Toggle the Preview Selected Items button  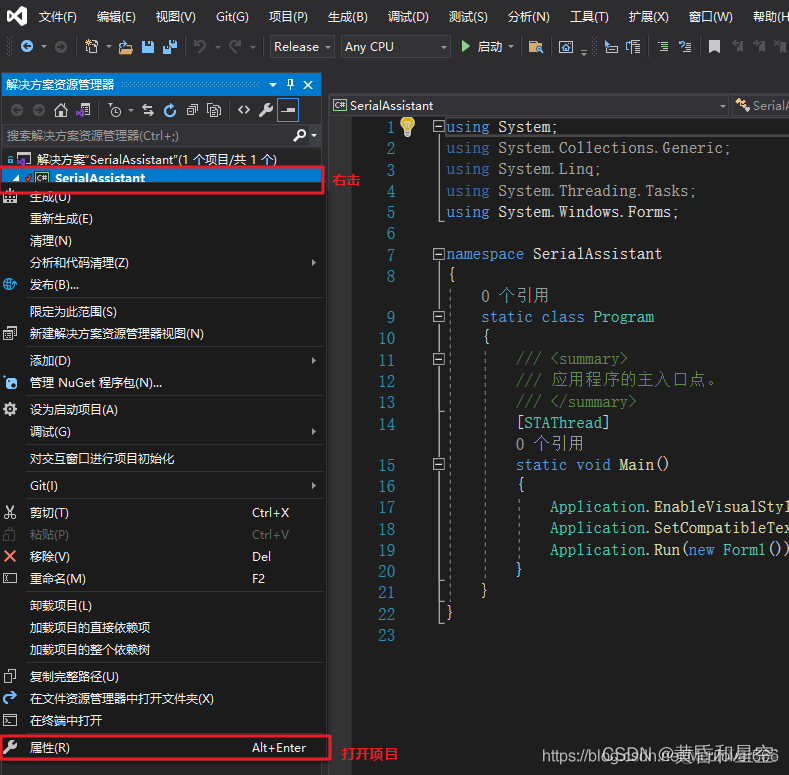(288, 110)
